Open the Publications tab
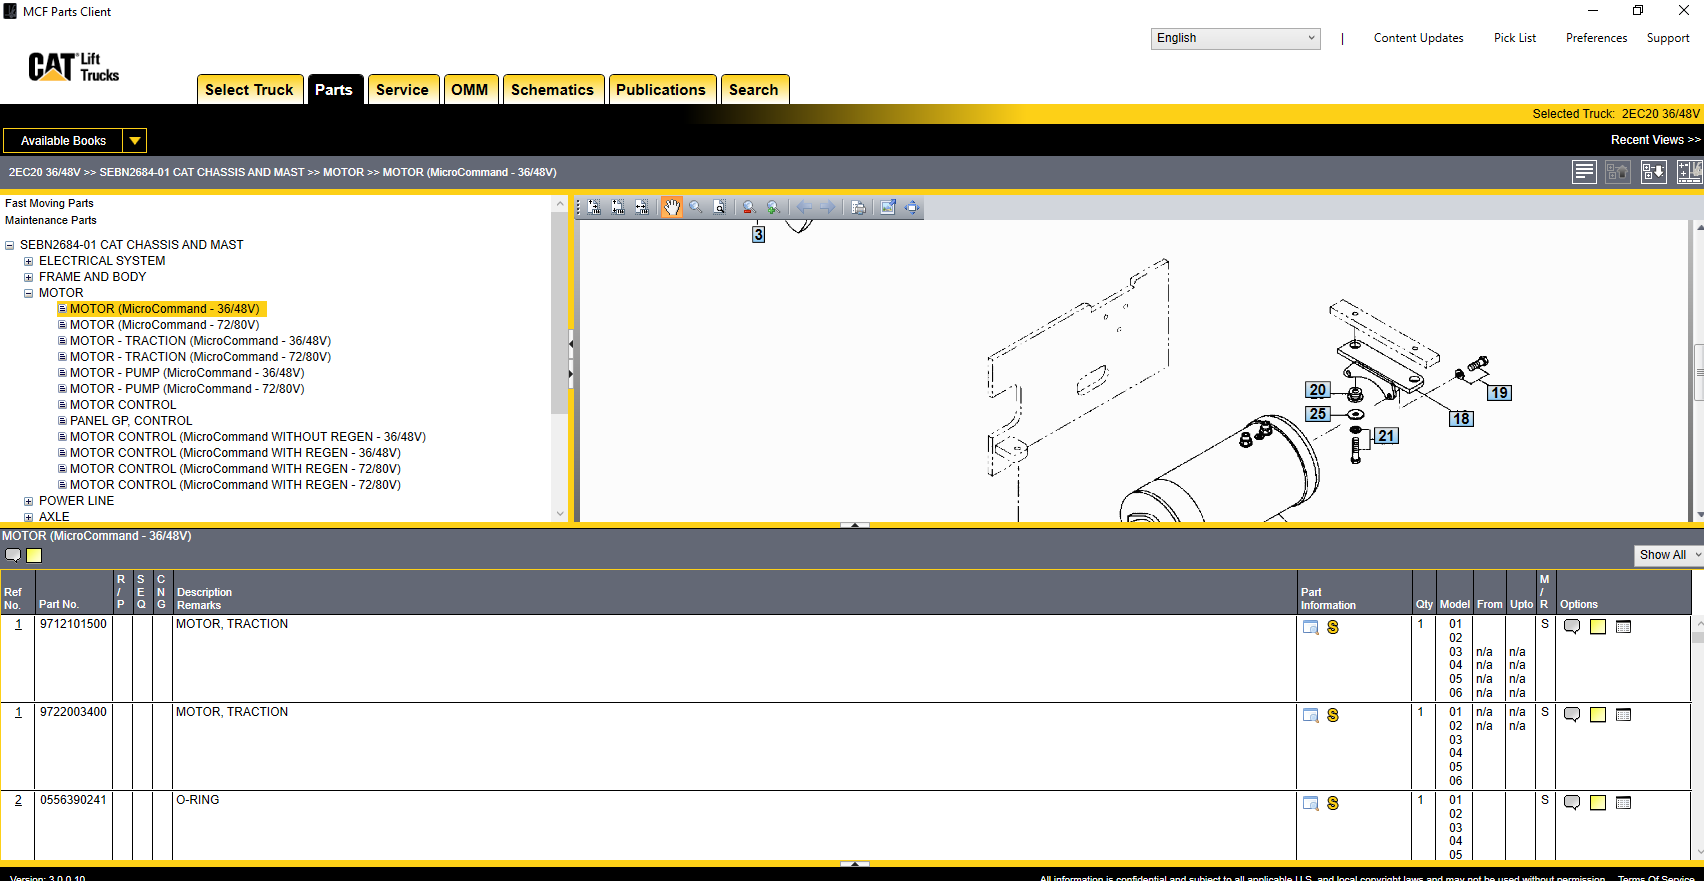Screen dimensions: 1704x881 tap(660, 90)
